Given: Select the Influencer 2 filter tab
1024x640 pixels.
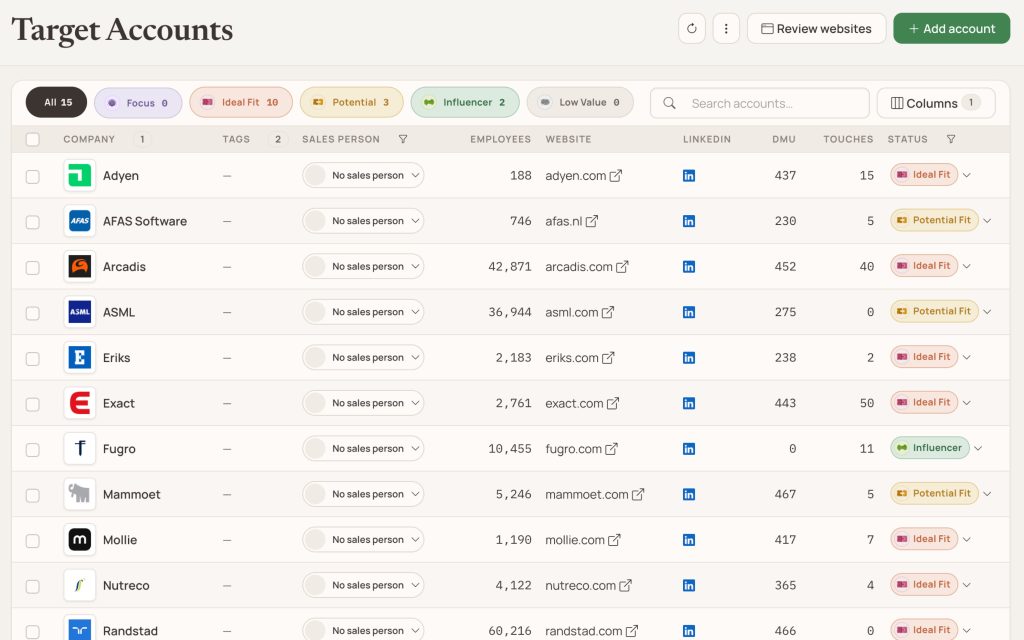Looking at the screenshot, I should [465, 103].
